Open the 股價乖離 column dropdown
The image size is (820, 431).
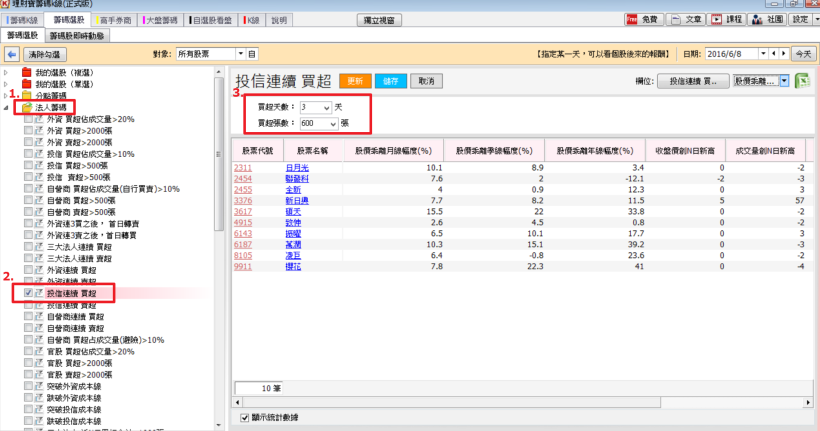pos(784,81)
